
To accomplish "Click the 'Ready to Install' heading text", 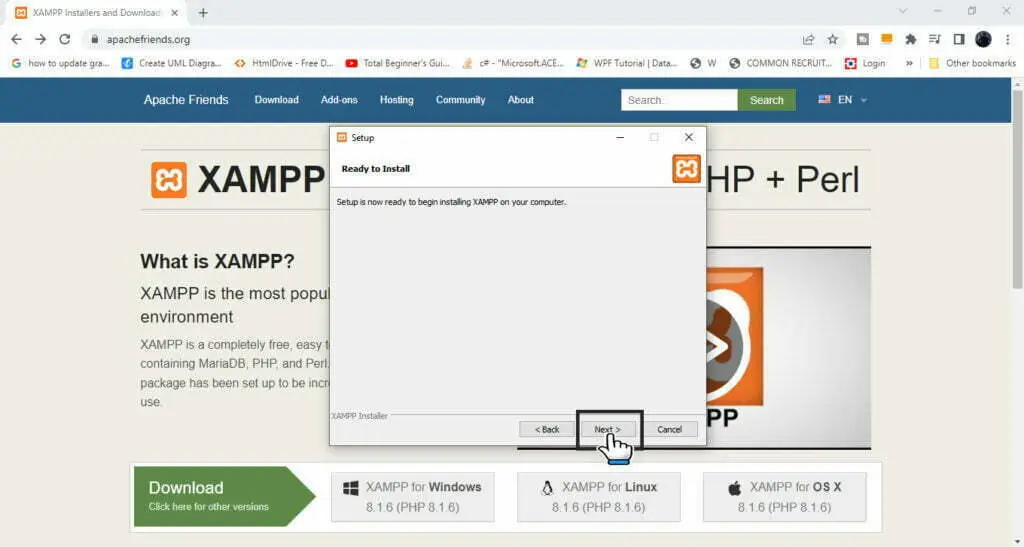I will [x=376, y=168].
